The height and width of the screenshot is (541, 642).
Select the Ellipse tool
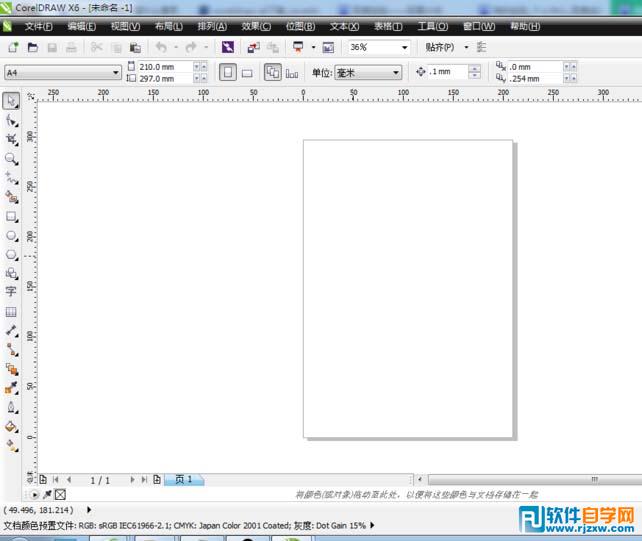click(11, 236)
